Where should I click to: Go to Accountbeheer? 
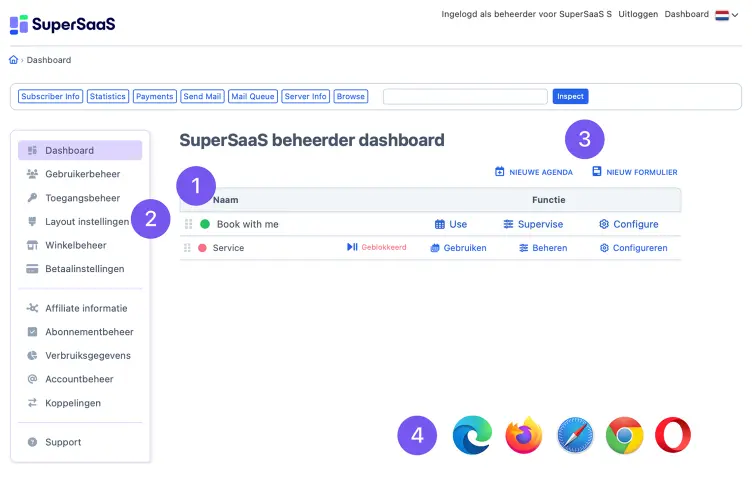point(80,379)
